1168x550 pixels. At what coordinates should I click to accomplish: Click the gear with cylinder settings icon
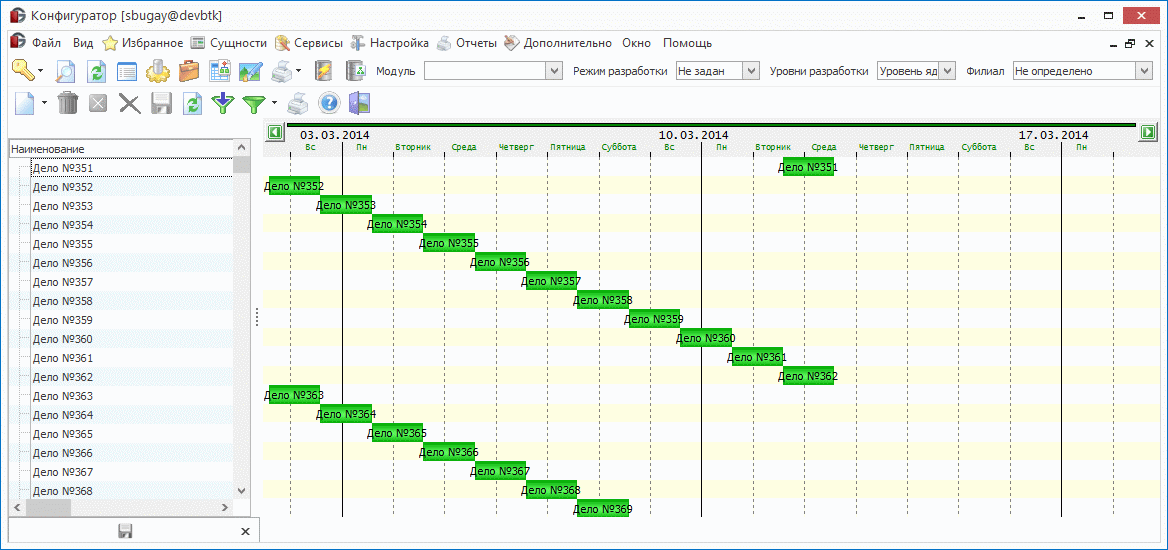(158, 71)
